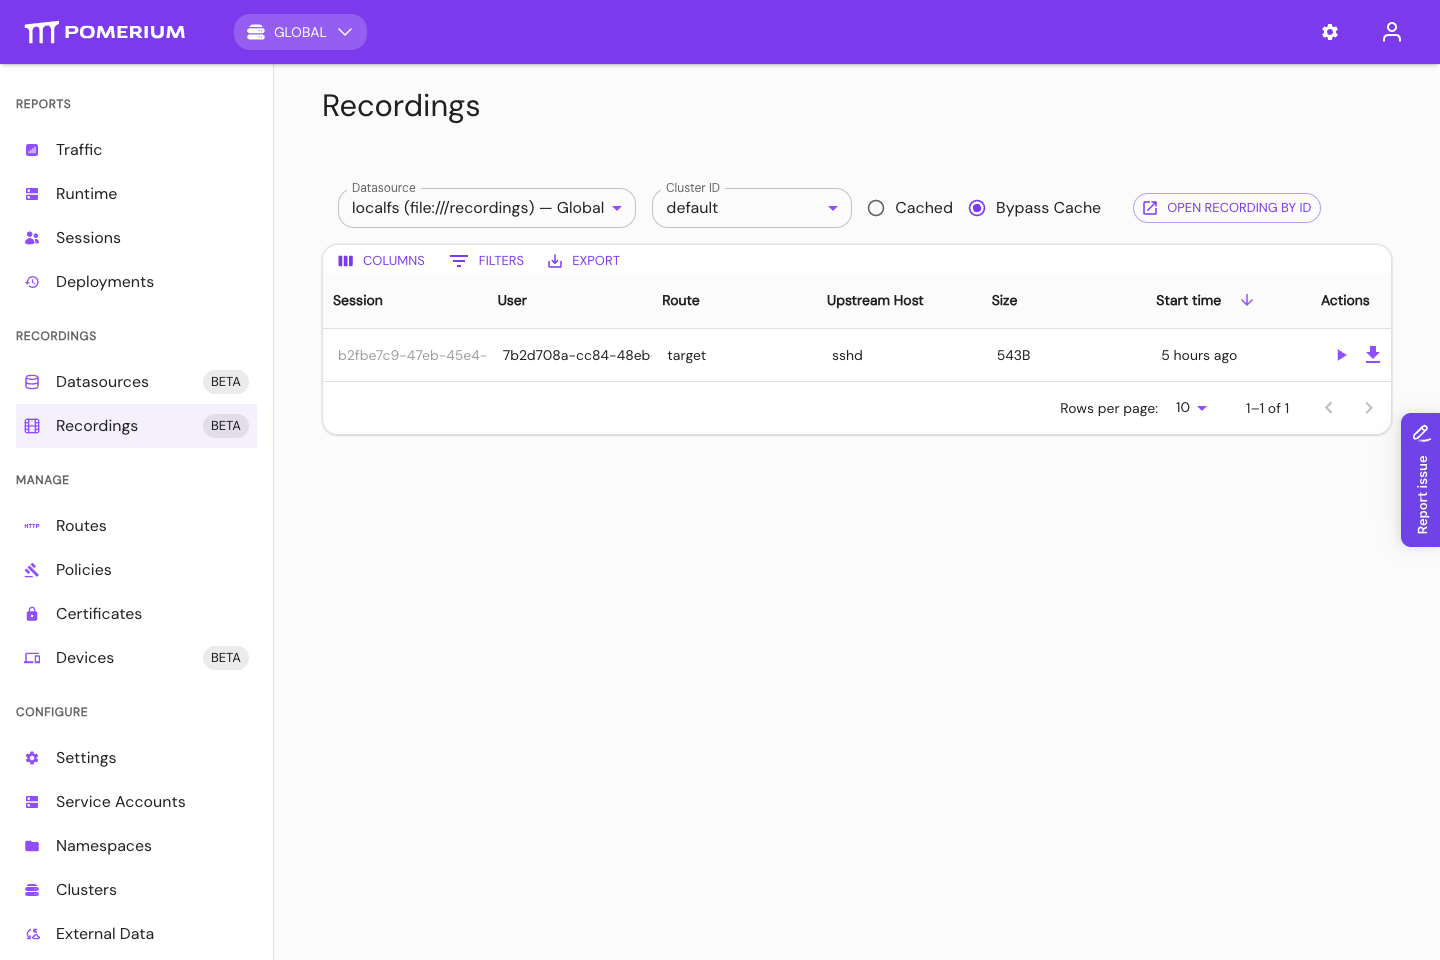Viewport: 1440px width, 960px height.
Task: Download the b2fbe7c9 recording
Action: point(1373,355)
